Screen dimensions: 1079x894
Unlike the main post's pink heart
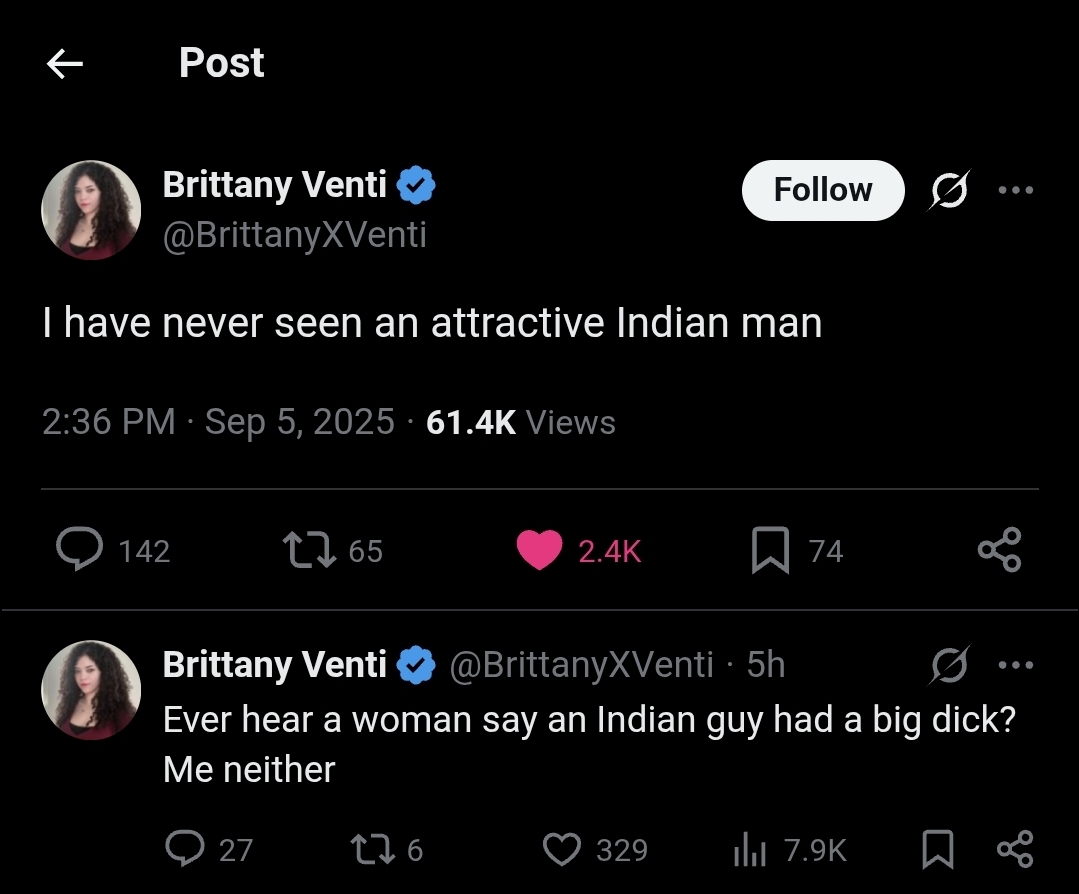539,550
